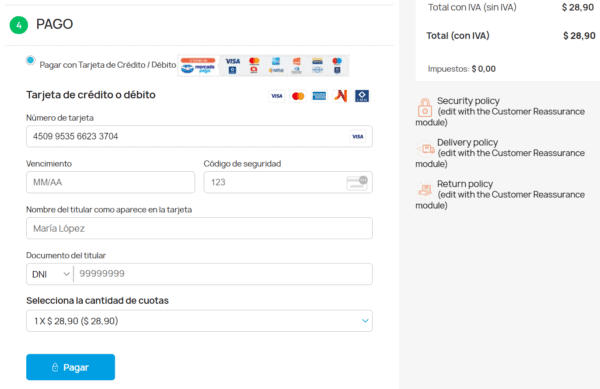Click the Delivery policy truck icon
The width and height of the screenshot is (600, 389).
click(x=425, y=149)
